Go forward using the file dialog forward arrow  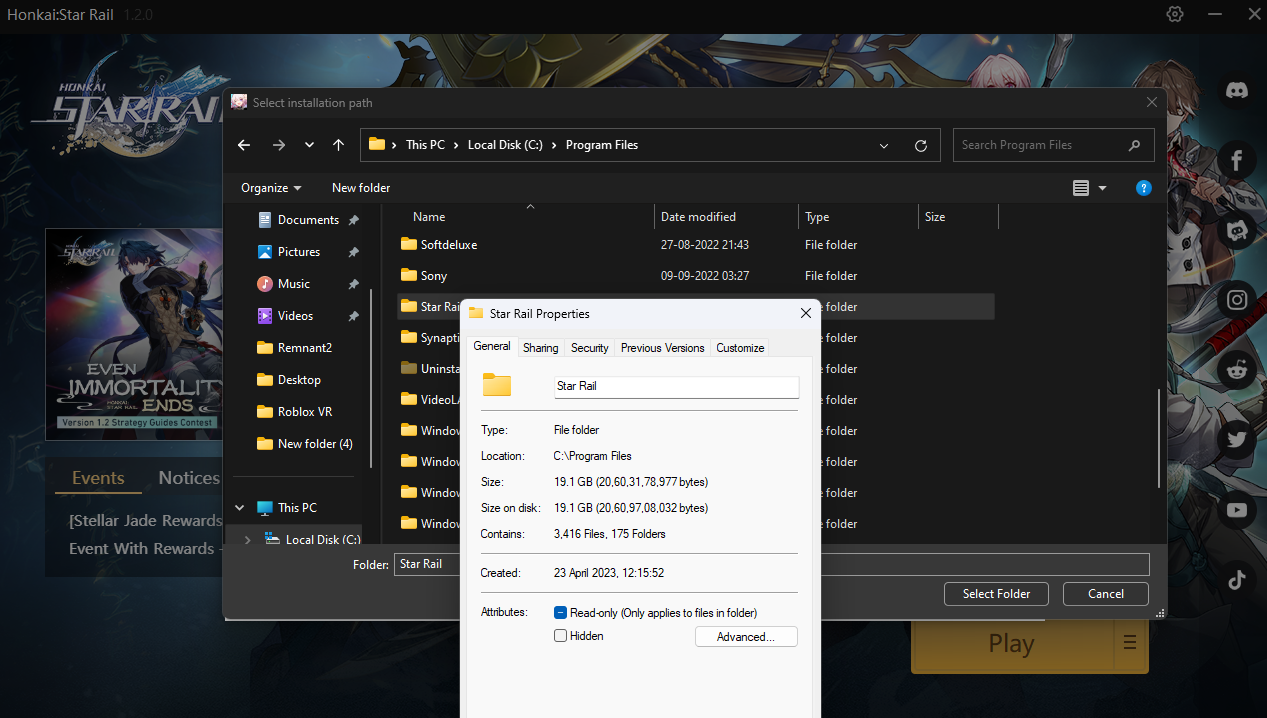point(279,145)
